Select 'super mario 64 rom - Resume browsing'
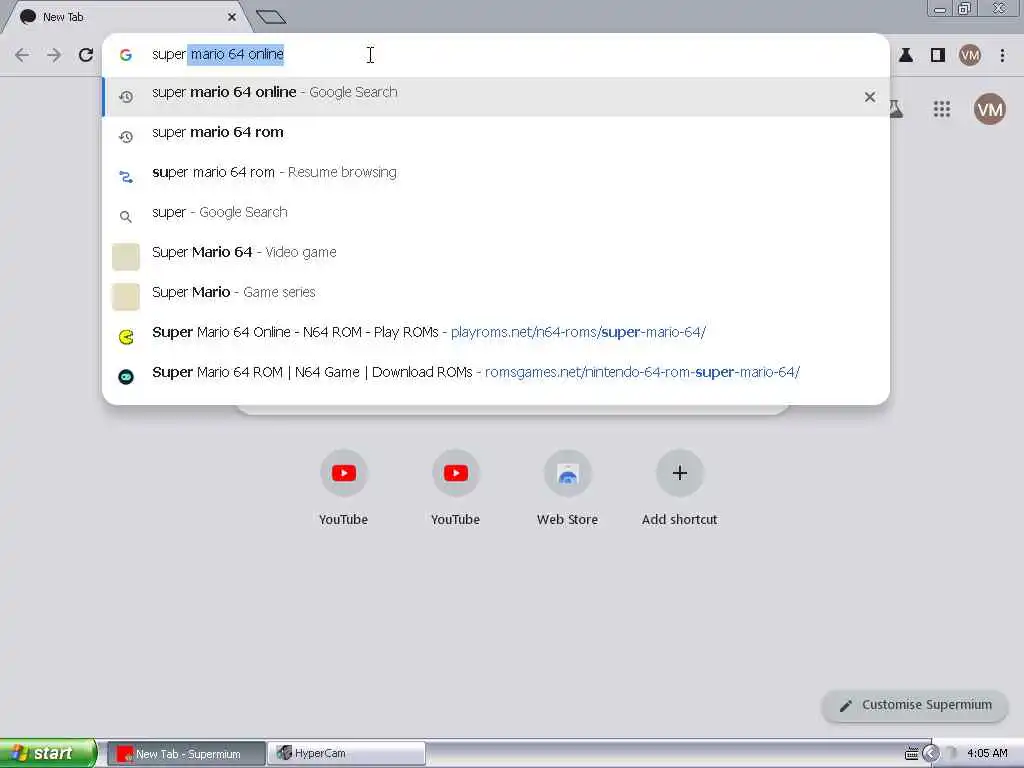The width and height of the screenshot is (1024, 768). click(x=496, y=176)
